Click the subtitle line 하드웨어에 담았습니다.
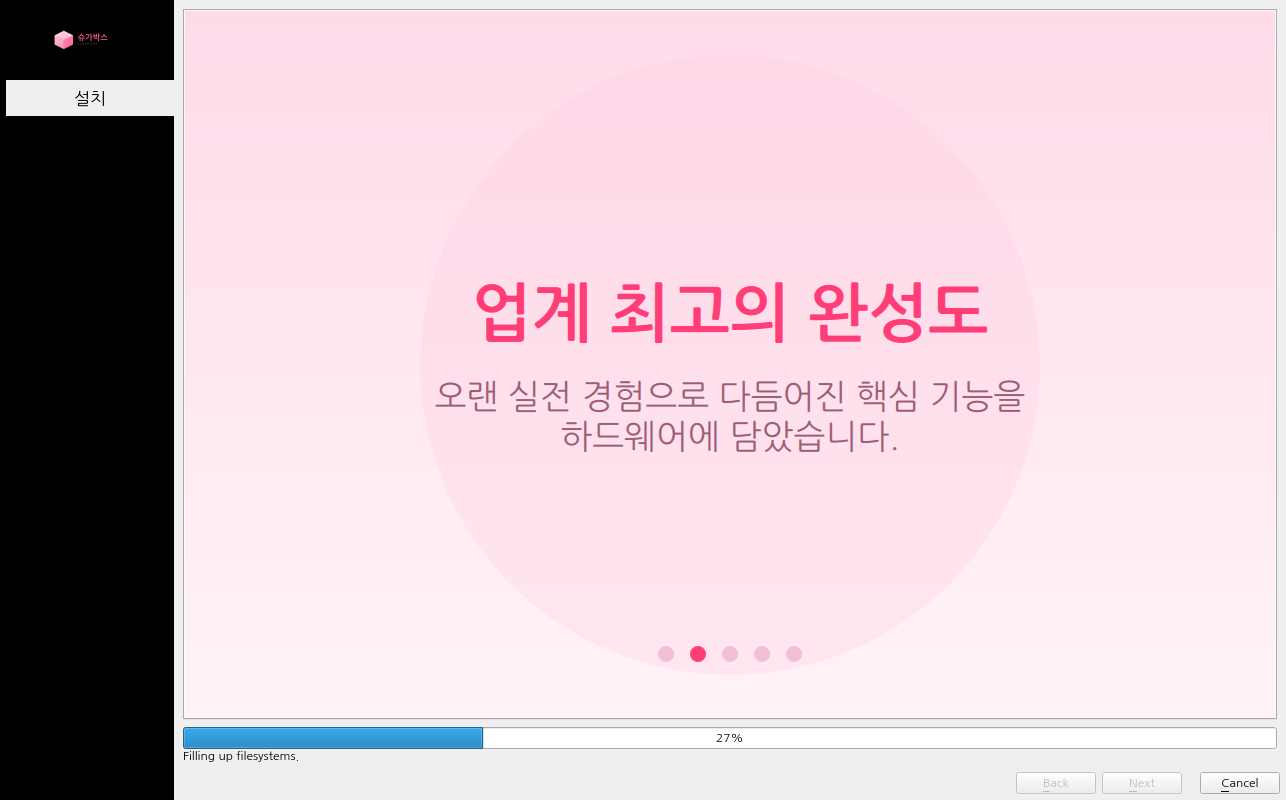The width and height of the screenshot is (1286, 800). [730, 436]
